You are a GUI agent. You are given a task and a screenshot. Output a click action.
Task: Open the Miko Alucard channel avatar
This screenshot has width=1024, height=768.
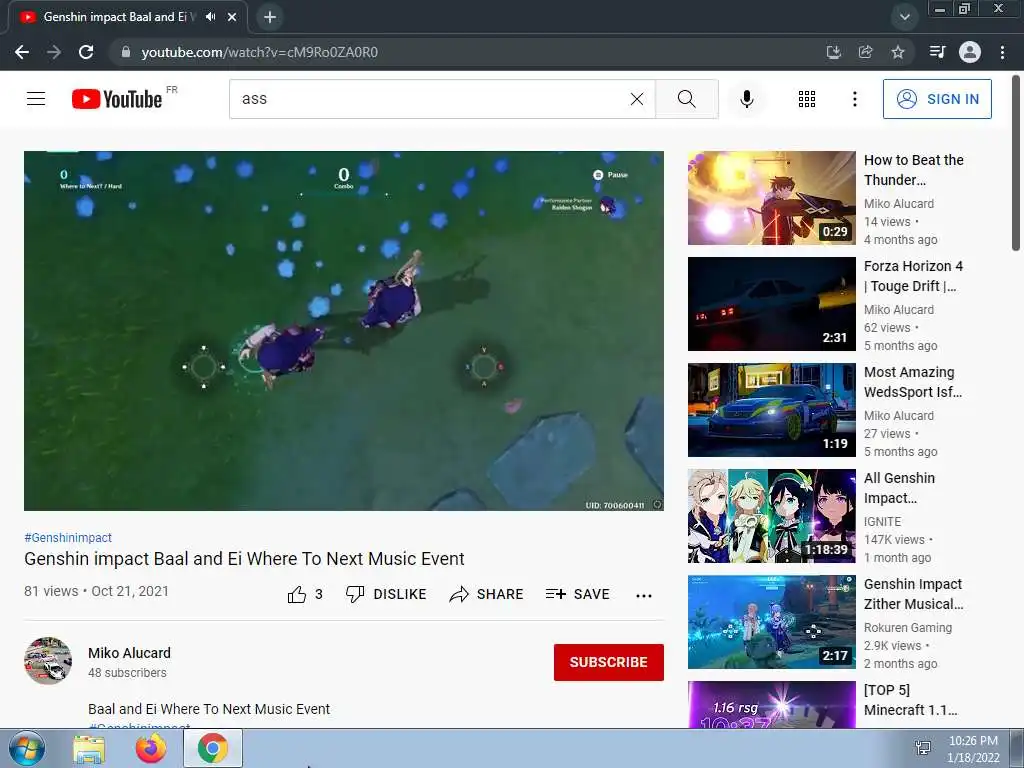(48, 661)
